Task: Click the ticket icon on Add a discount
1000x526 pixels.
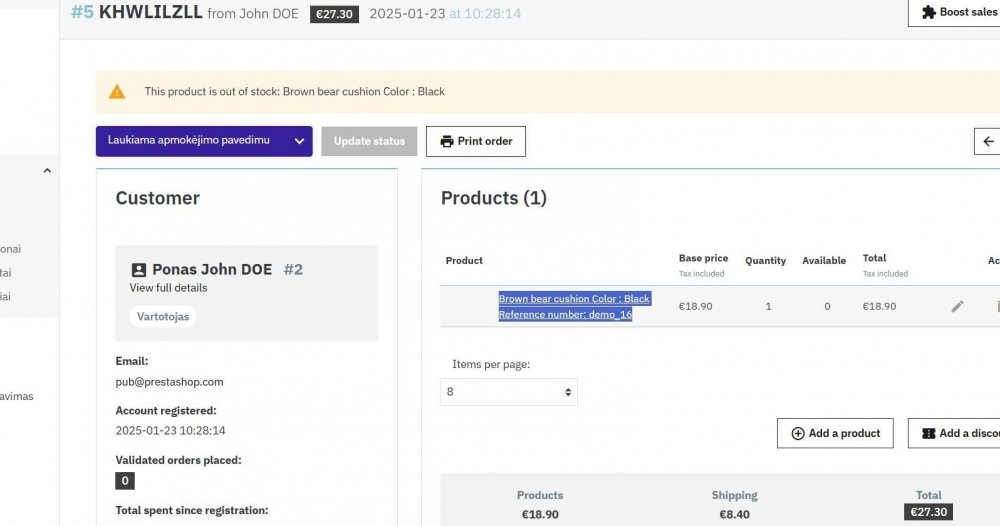Action: pos(928,433)
